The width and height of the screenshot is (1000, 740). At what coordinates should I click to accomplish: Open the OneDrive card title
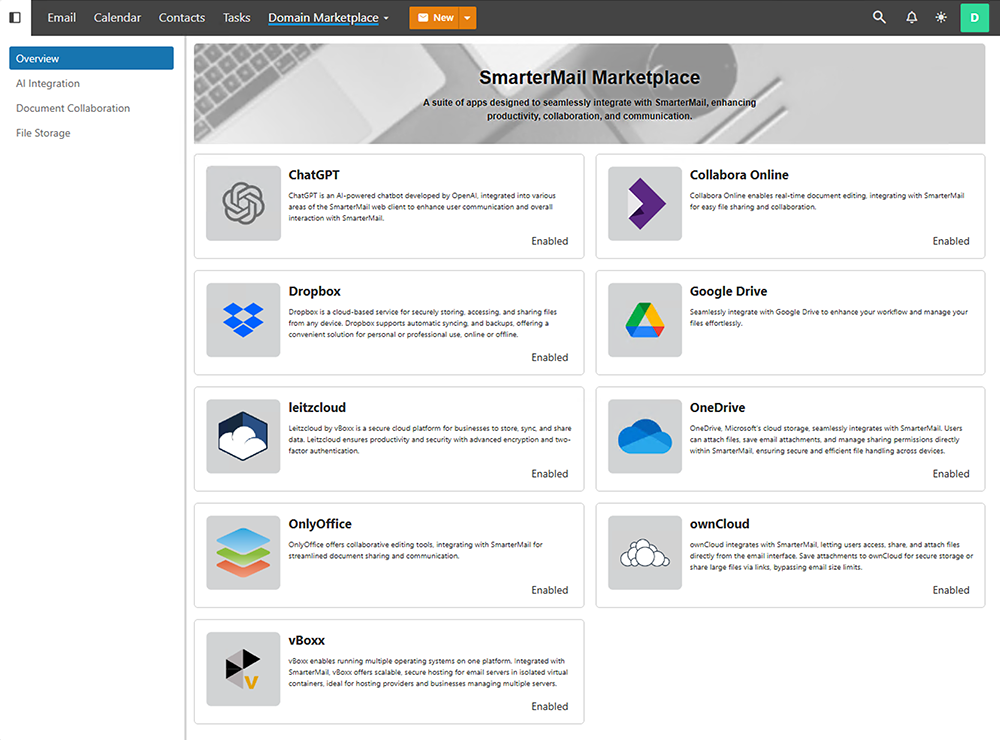tap(717, 407)
